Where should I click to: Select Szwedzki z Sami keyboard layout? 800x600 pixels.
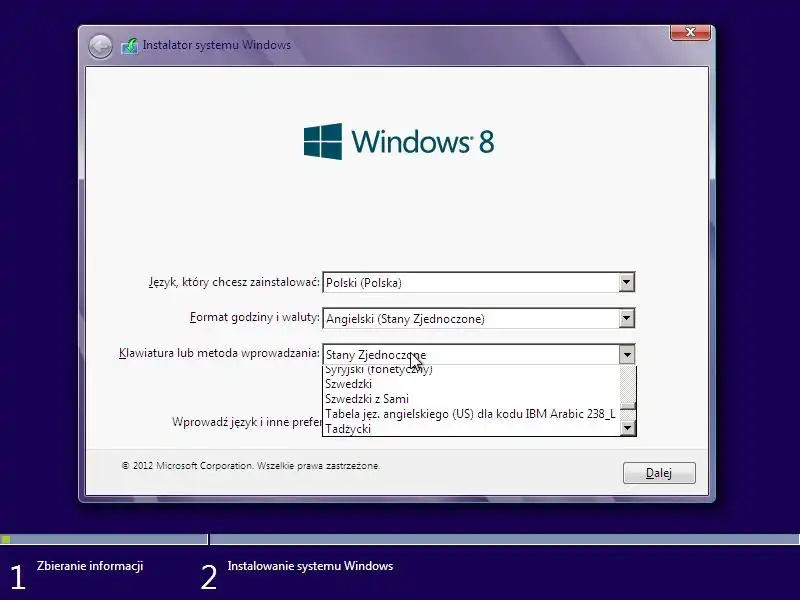coord(471,398)
